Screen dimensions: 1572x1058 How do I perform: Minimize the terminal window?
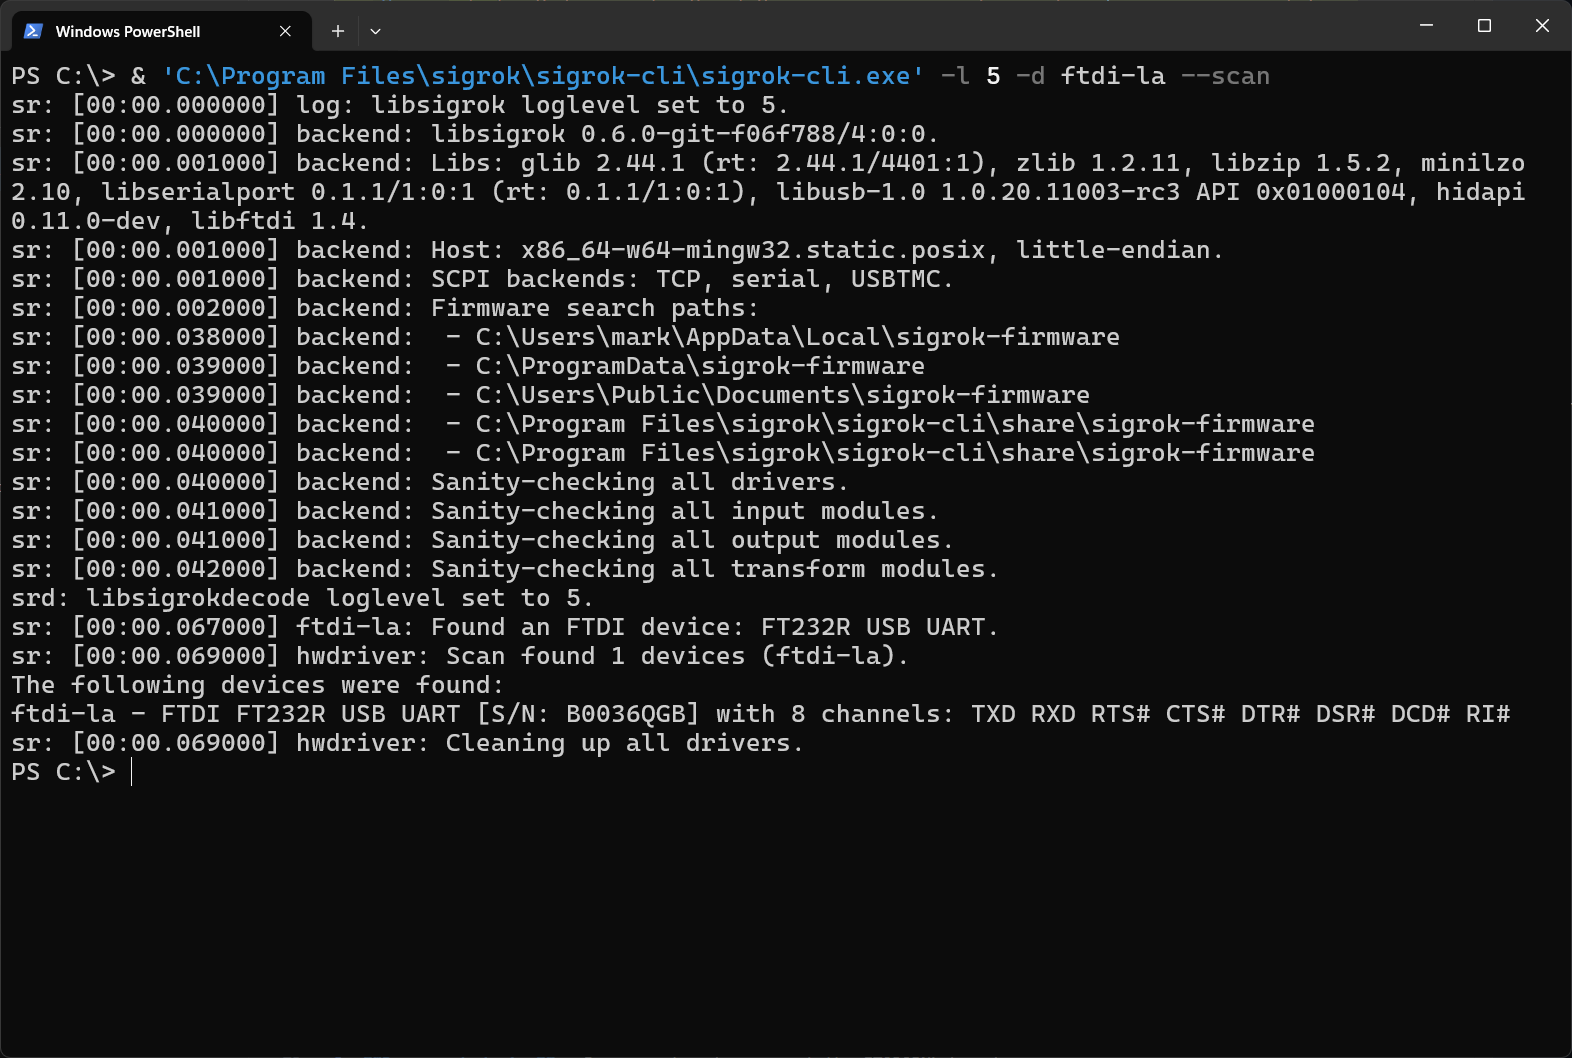(x=1426, y=26)
